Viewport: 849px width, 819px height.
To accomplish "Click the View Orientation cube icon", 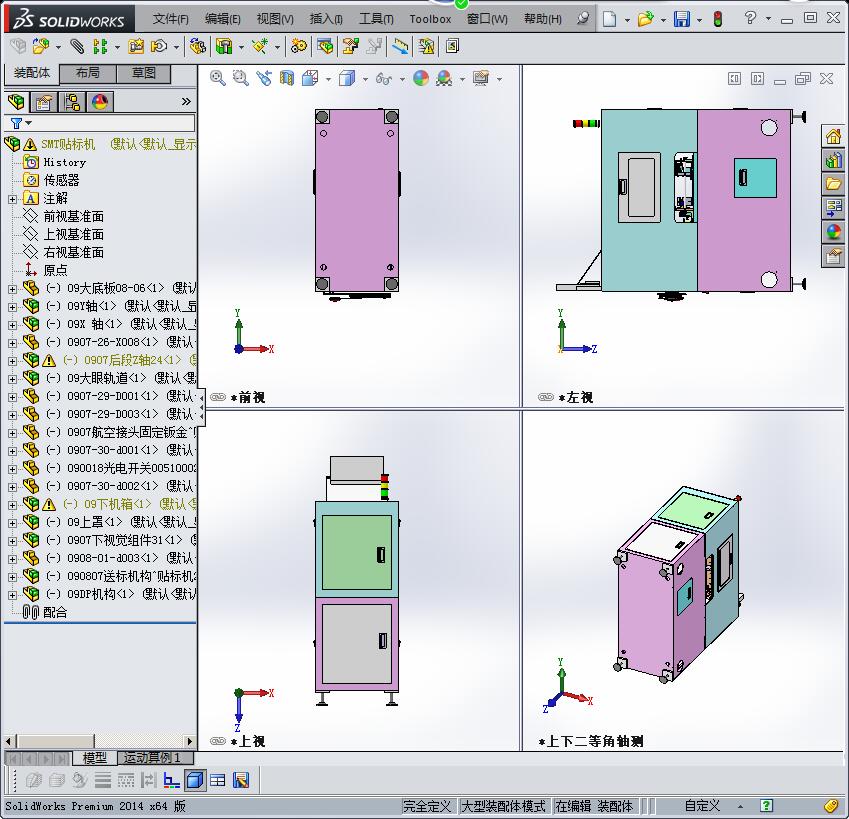I will pos(310,78).
